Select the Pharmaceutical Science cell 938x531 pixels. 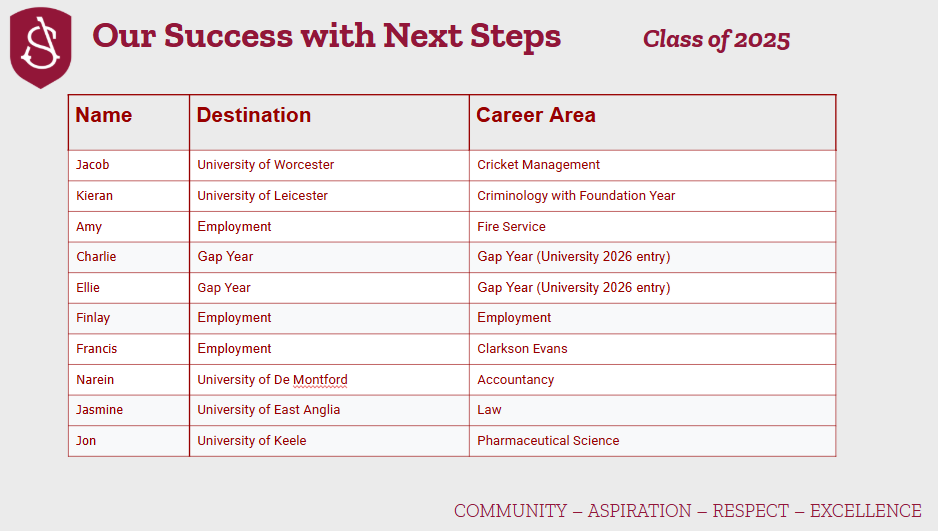[x=548, y=441]
